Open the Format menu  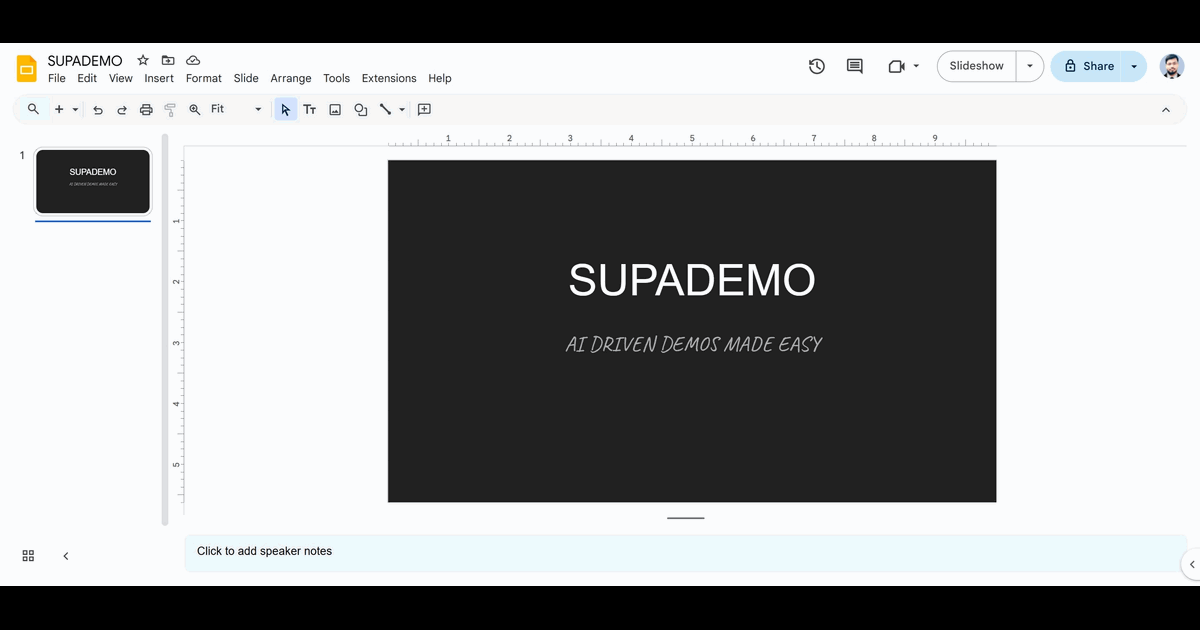[x=204, y=78]
